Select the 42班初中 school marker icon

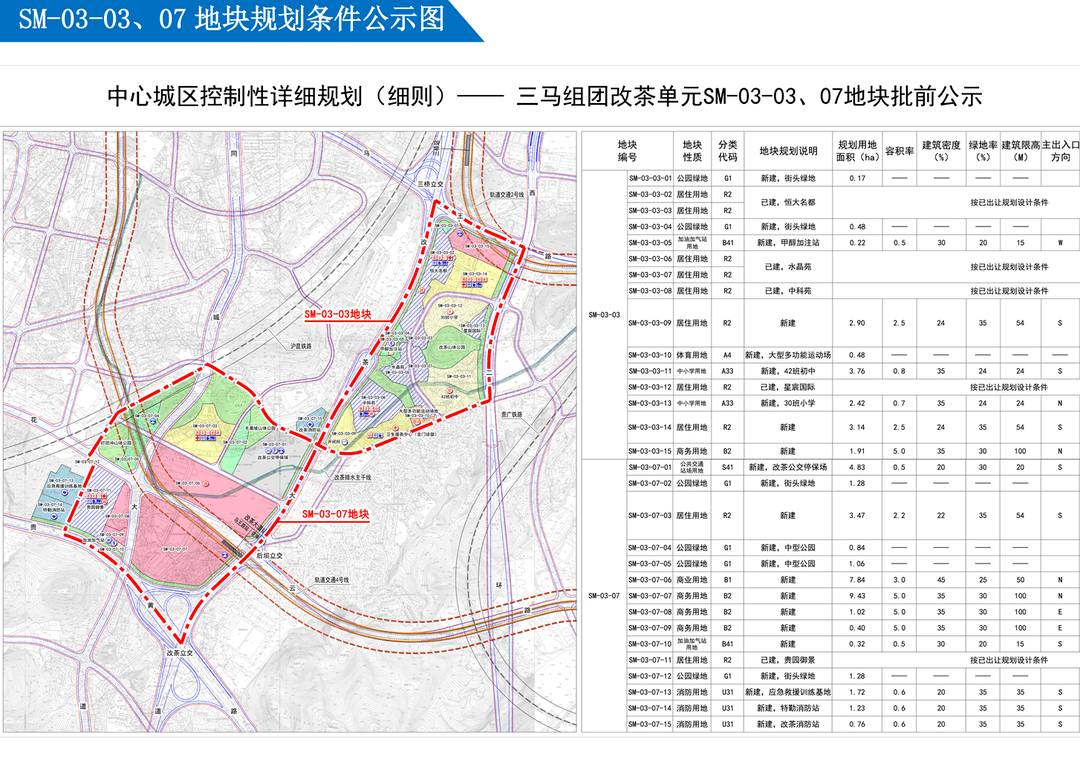tap(449, 390)
